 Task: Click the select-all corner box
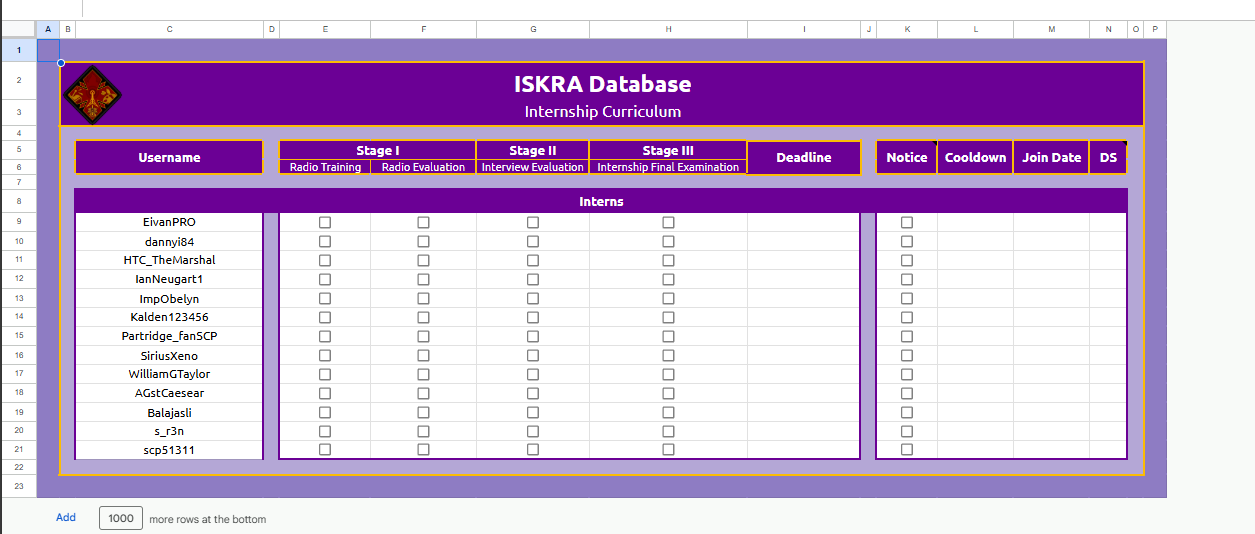18,30
